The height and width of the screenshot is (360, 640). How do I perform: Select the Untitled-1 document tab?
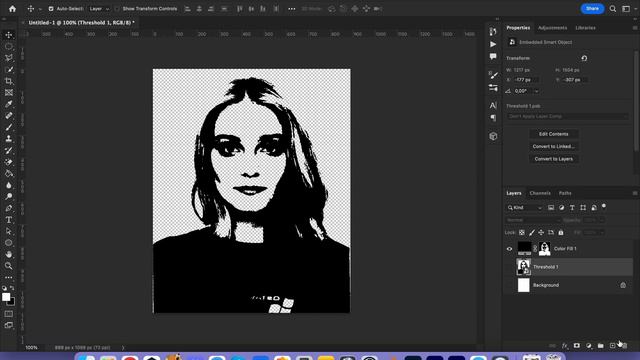click(81, 23)
